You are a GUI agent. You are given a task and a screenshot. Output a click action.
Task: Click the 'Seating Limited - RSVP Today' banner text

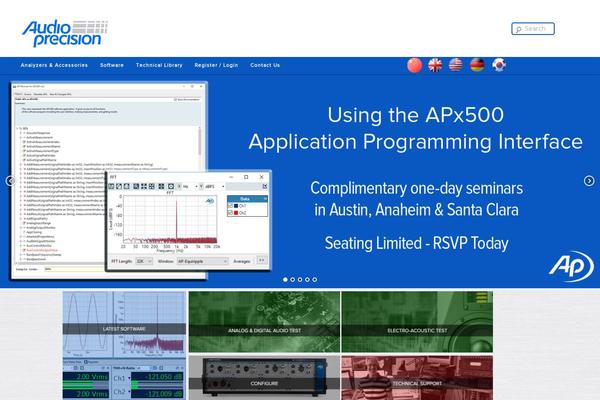416,243
